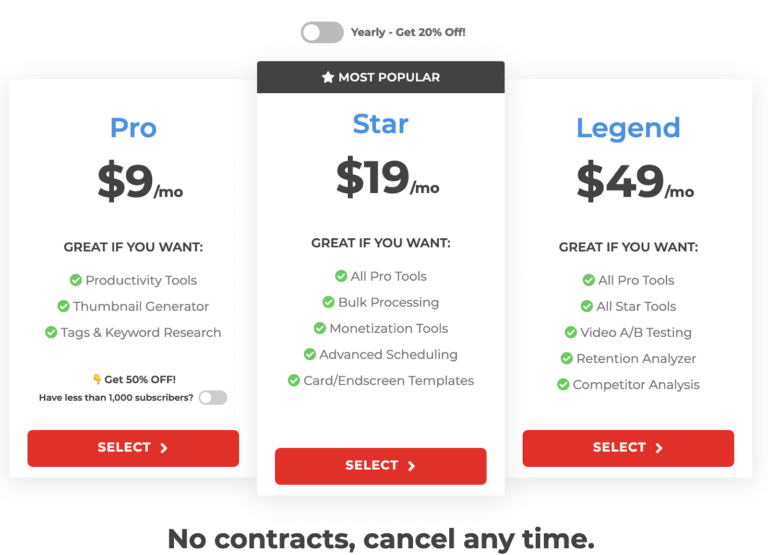Click checkmark icon next to Retention Analyzer
The height and width of the screenshot is (555, 768).
pos(567,359)
